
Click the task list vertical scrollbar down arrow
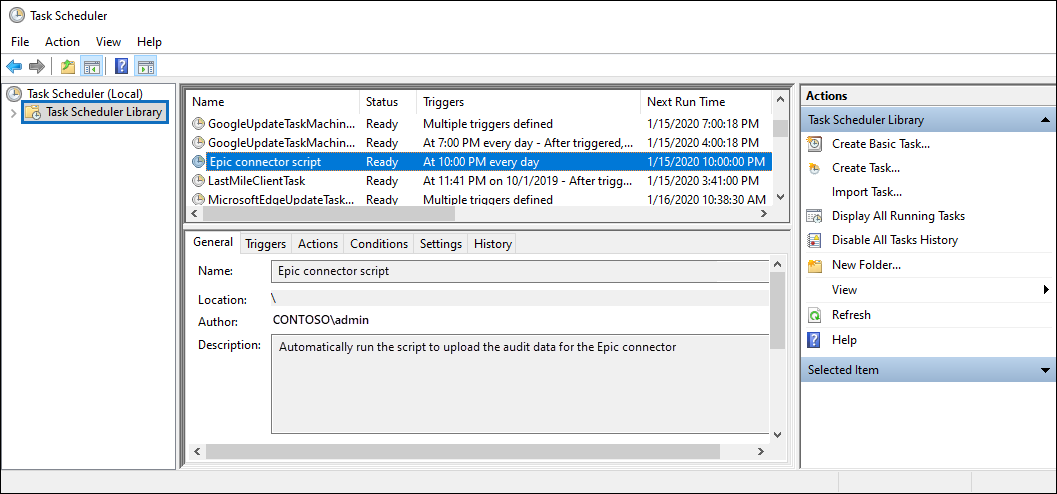pyautogui.click(x=780, y=197)
